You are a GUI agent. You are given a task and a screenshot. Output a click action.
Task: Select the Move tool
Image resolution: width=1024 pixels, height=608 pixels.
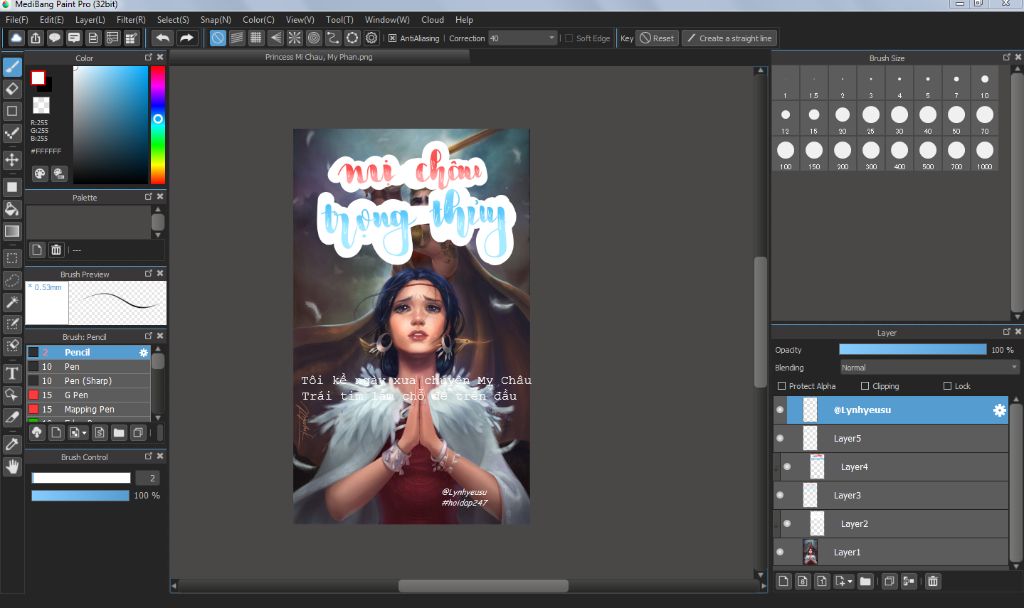(x=12, y=160)
